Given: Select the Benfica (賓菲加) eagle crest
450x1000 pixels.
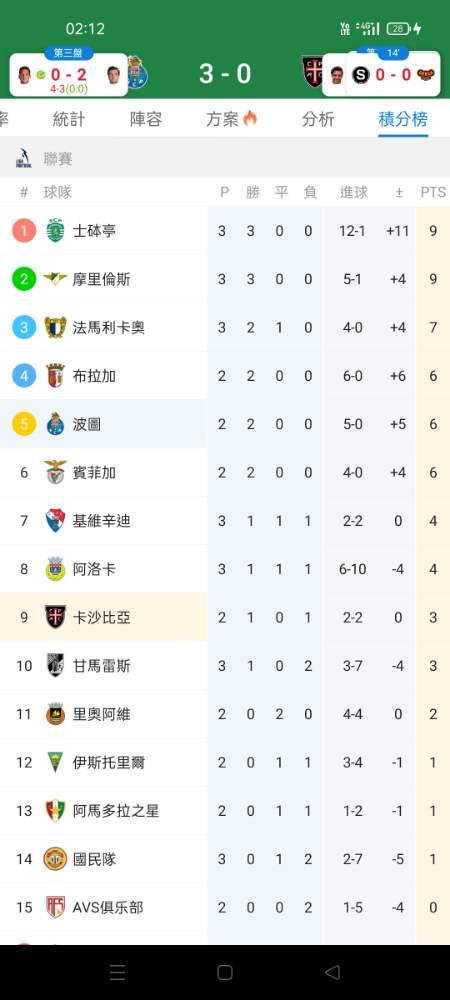Looking at the screenshot, I should 55,473.
